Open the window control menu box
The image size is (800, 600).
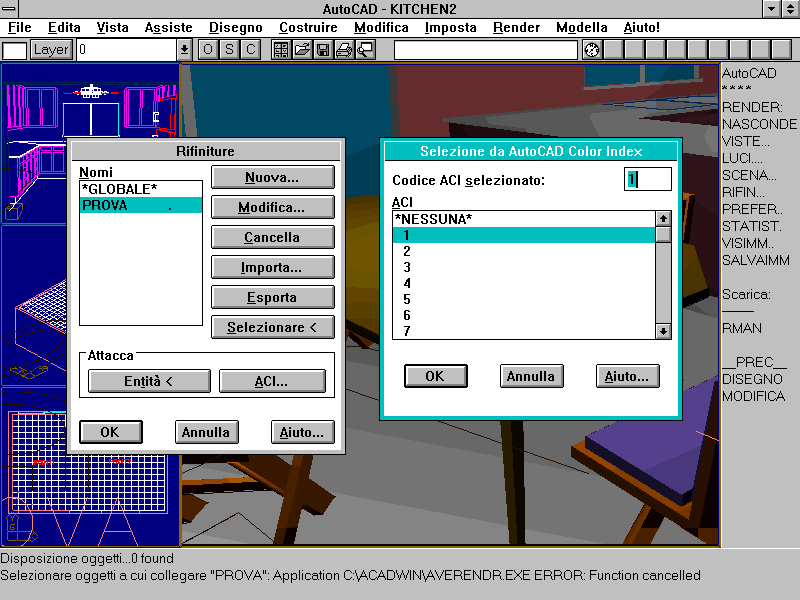tap(9, 9)
